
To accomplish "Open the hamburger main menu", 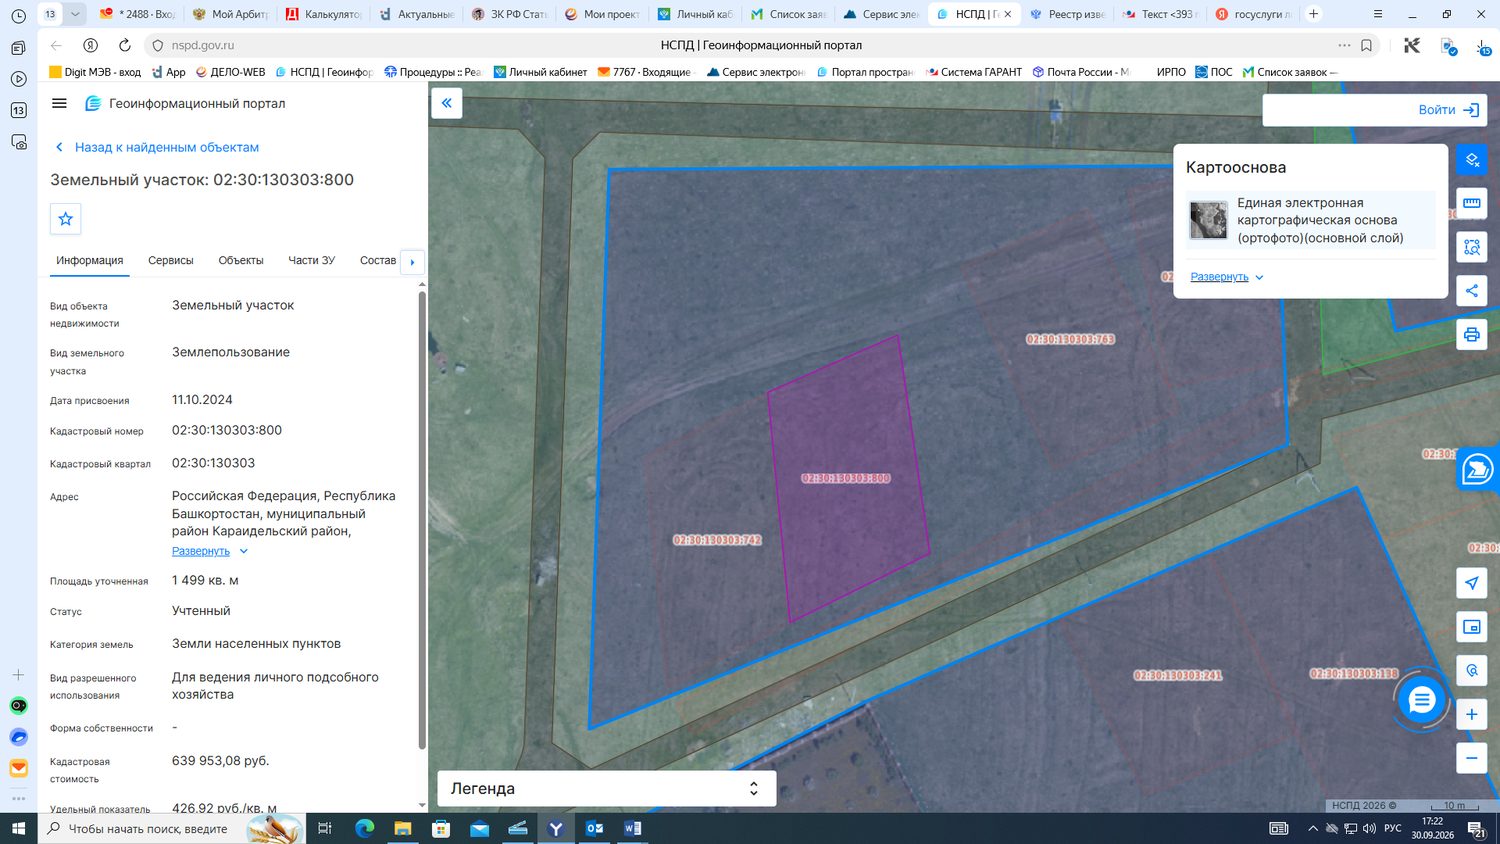I will click(x=59, y=103).
